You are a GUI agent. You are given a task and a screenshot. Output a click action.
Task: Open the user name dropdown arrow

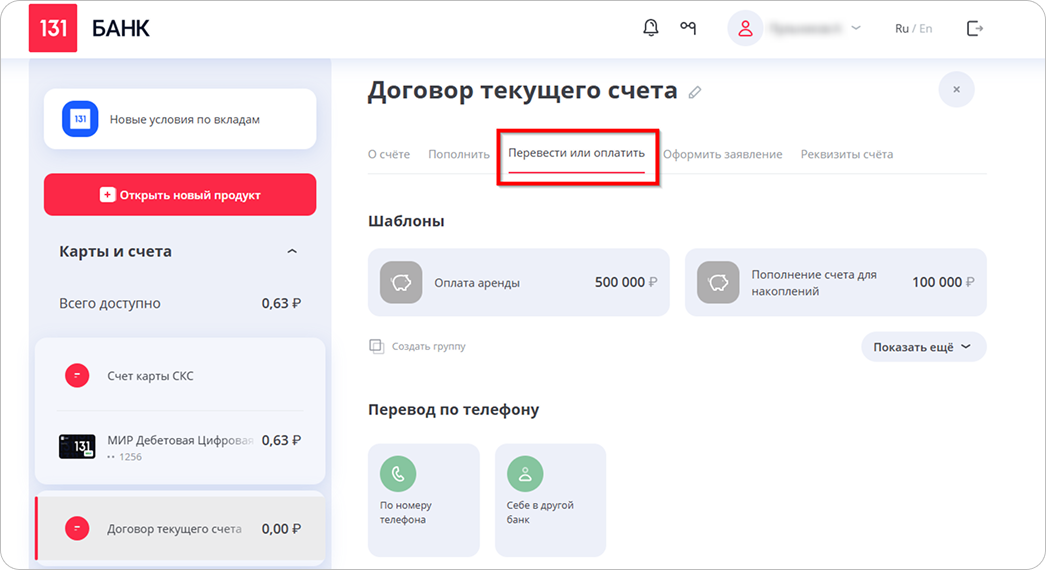[856, 28]
